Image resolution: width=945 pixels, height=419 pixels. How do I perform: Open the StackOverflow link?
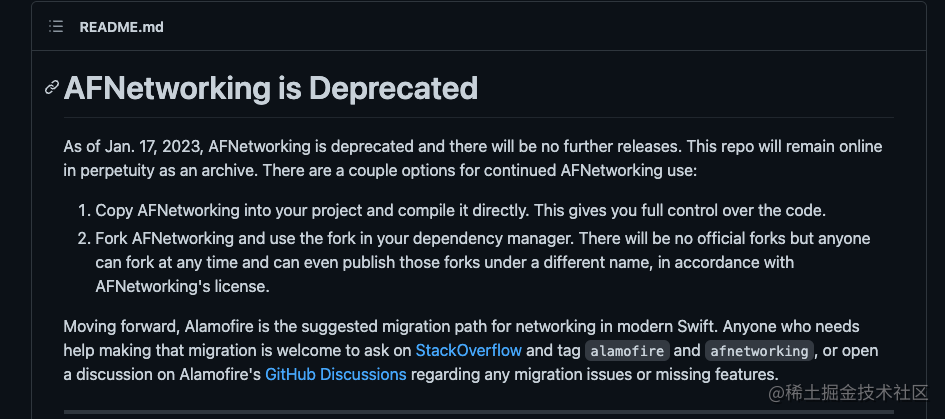(468, 350)
